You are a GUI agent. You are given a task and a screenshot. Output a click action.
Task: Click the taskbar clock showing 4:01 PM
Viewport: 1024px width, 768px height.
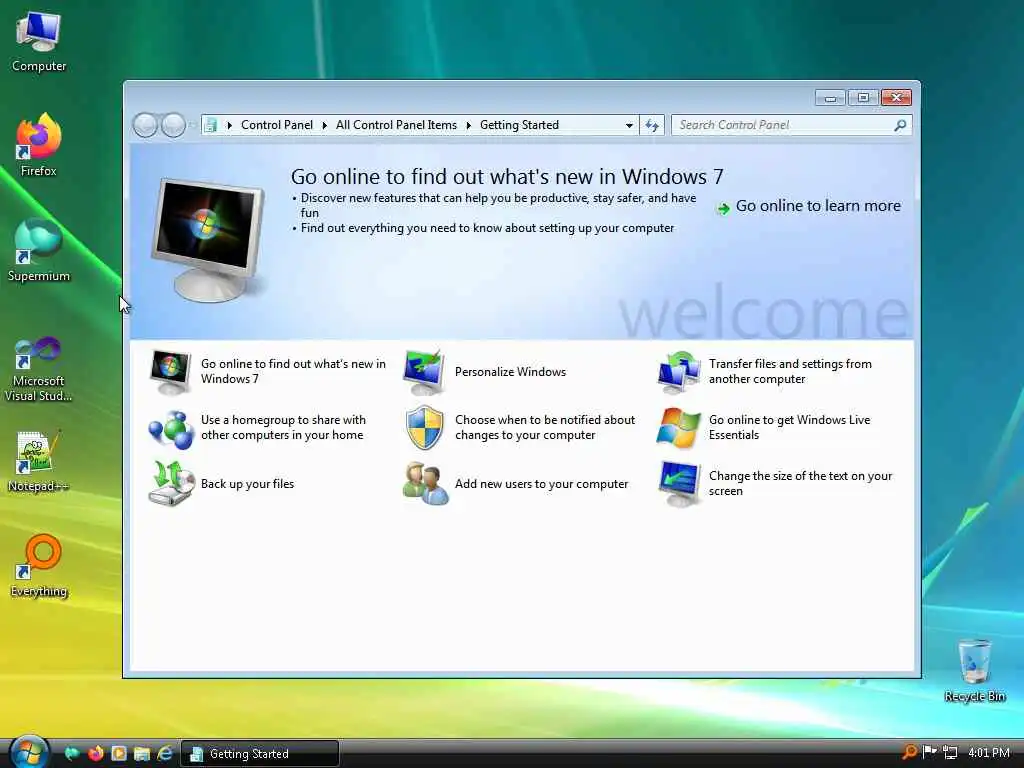point(989,753)
